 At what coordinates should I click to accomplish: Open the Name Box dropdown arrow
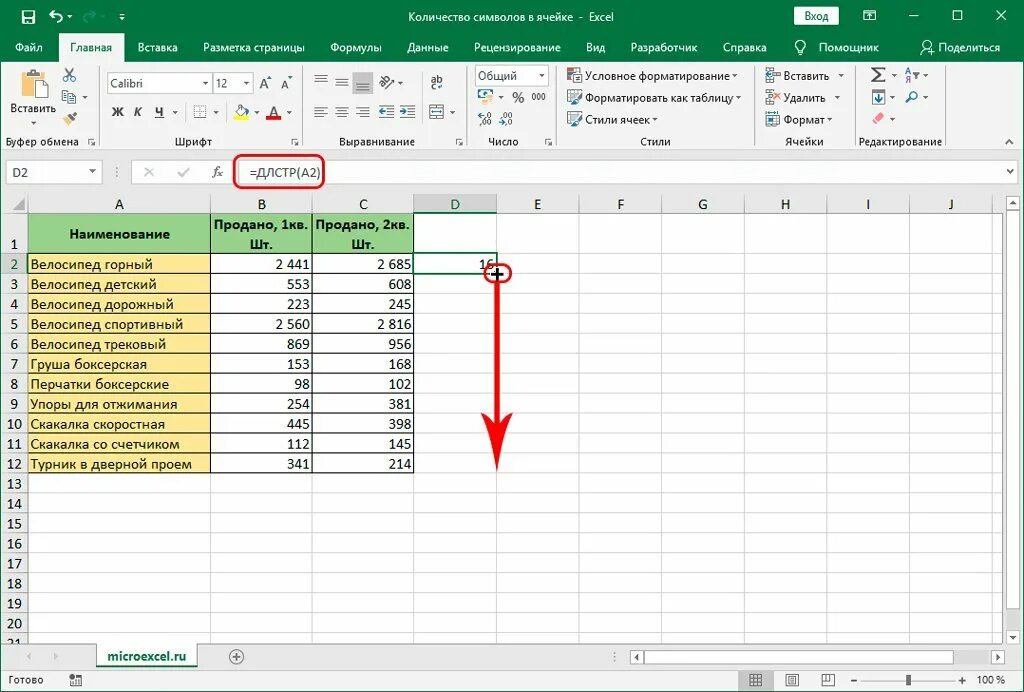pyautogui.click(x=93, y=172)
